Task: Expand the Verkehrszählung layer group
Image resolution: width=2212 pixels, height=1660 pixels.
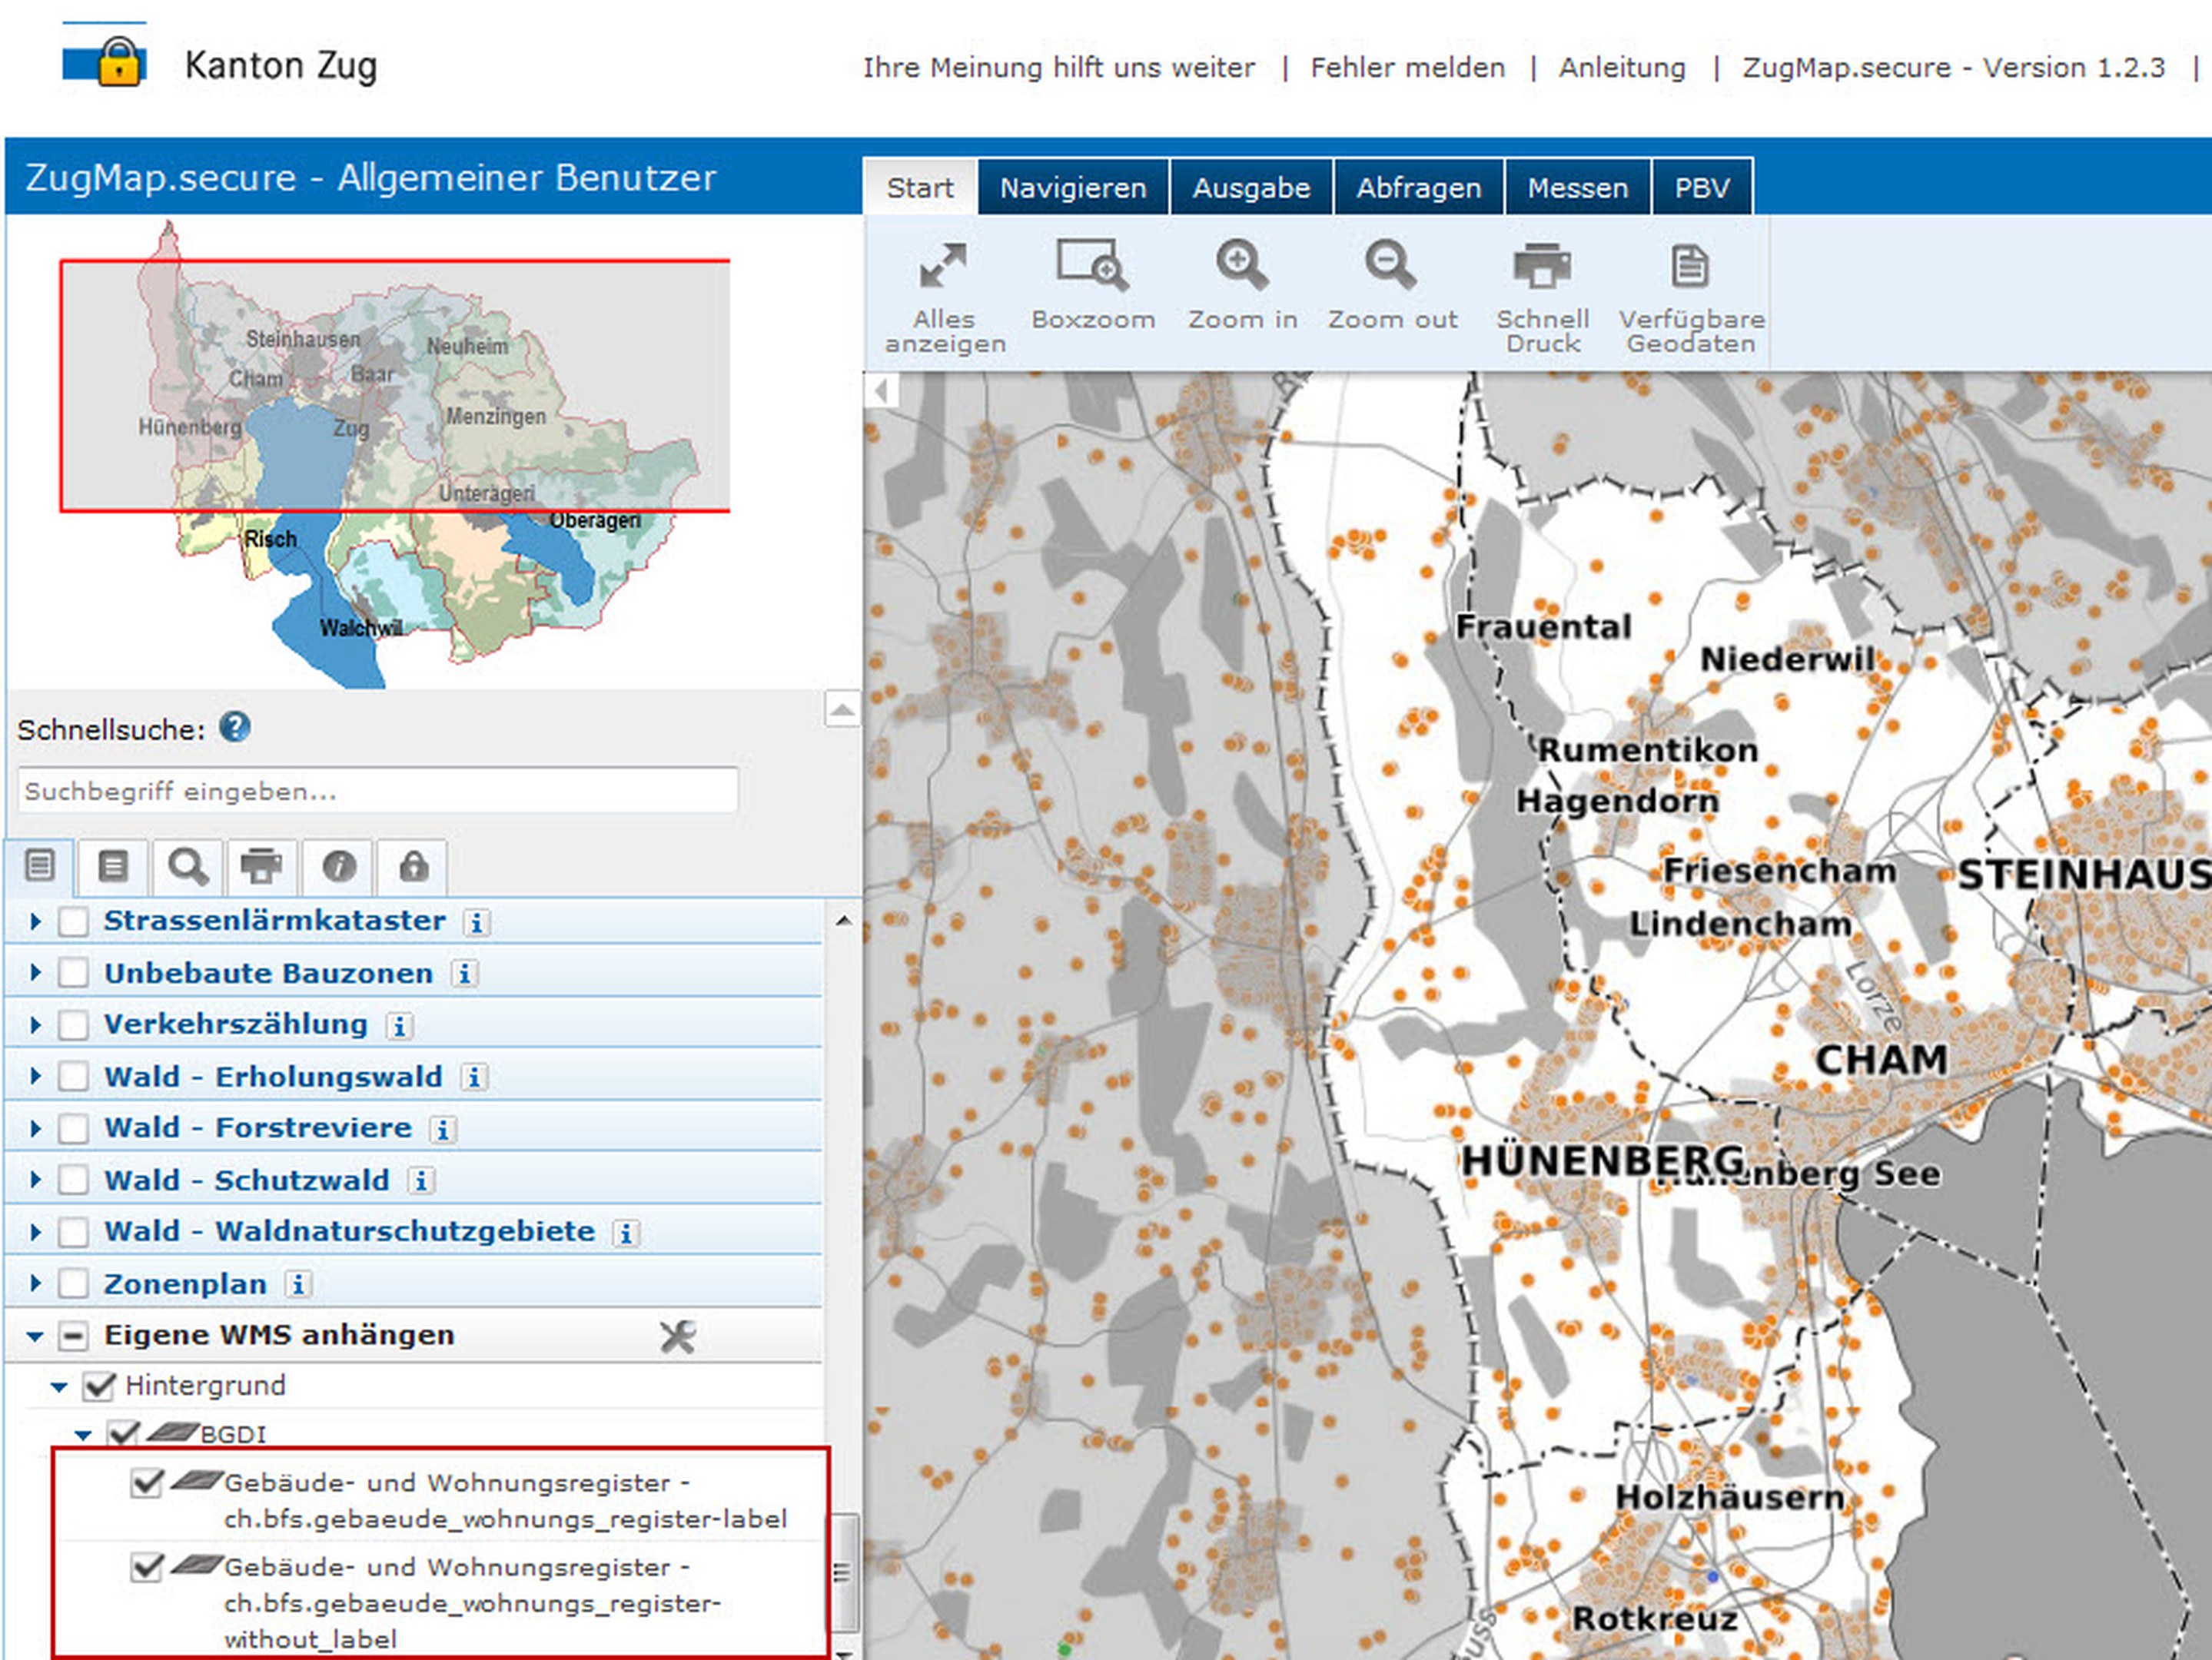Action: coord(36,1025)
